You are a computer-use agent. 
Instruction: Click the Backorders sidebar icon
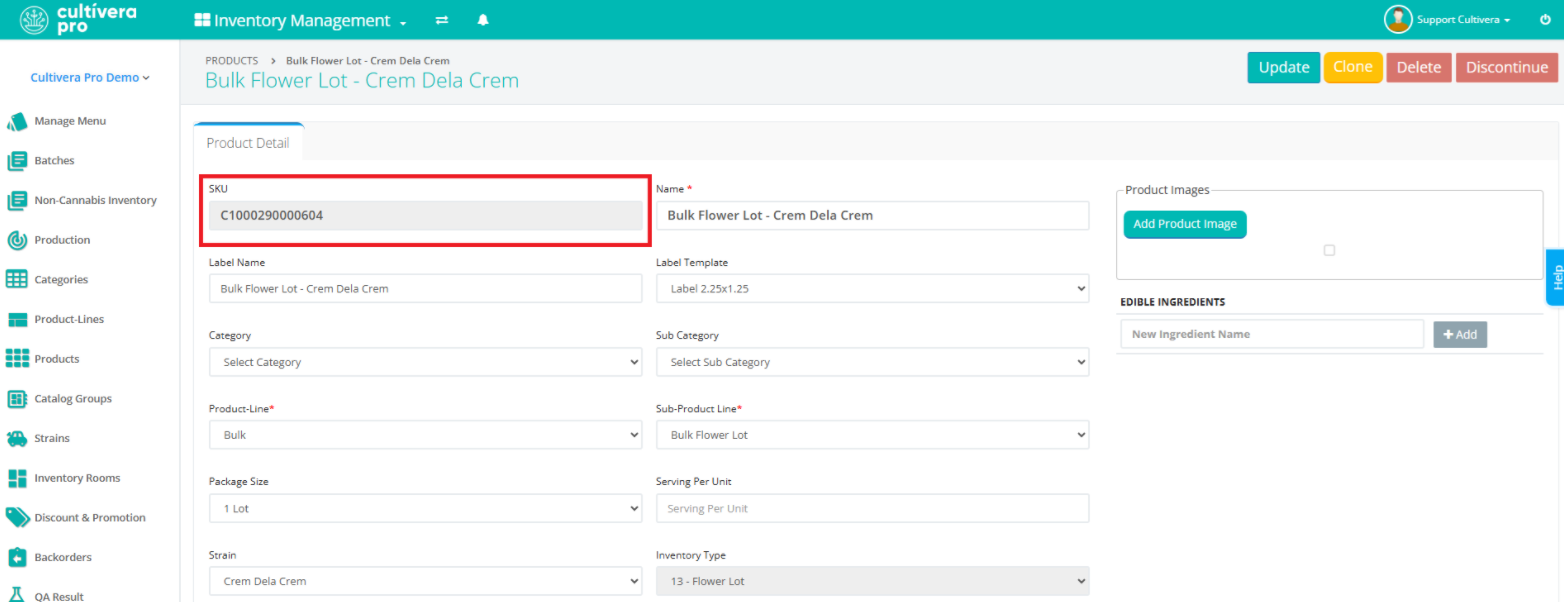[17, 557]
